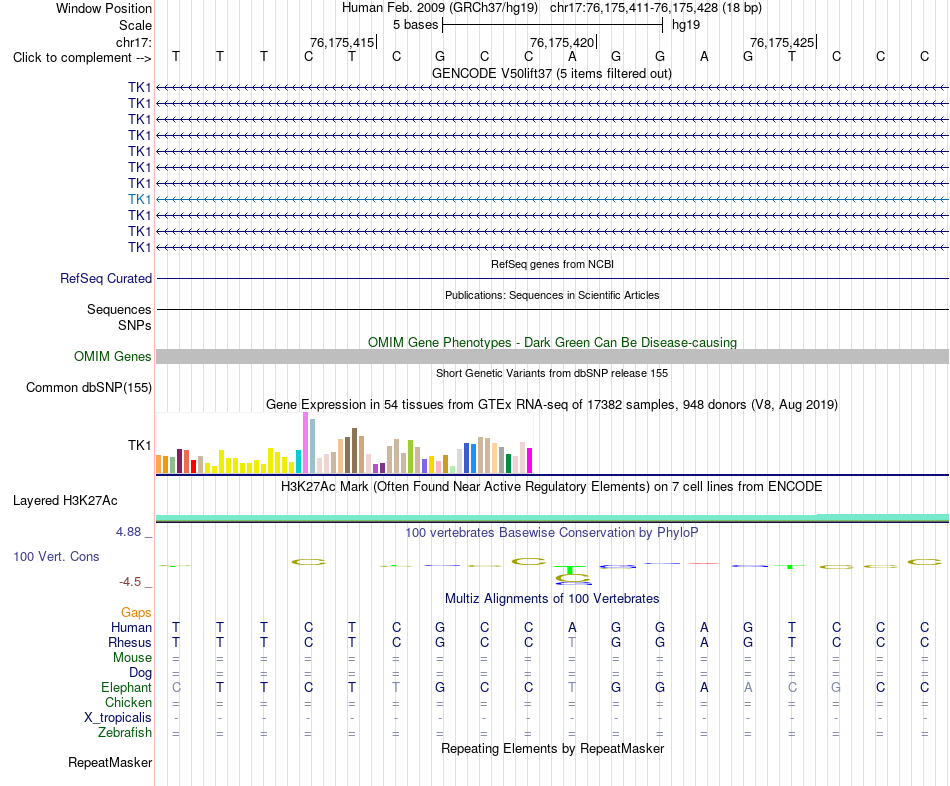950x786 pixels.
Task: Open the GENCODE V50lift37 track title
Action: click(551, 73)
